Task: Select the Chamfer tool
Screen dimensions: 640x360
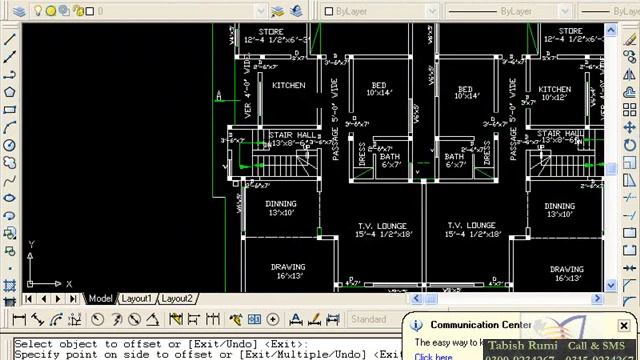Action: point(630,285)
